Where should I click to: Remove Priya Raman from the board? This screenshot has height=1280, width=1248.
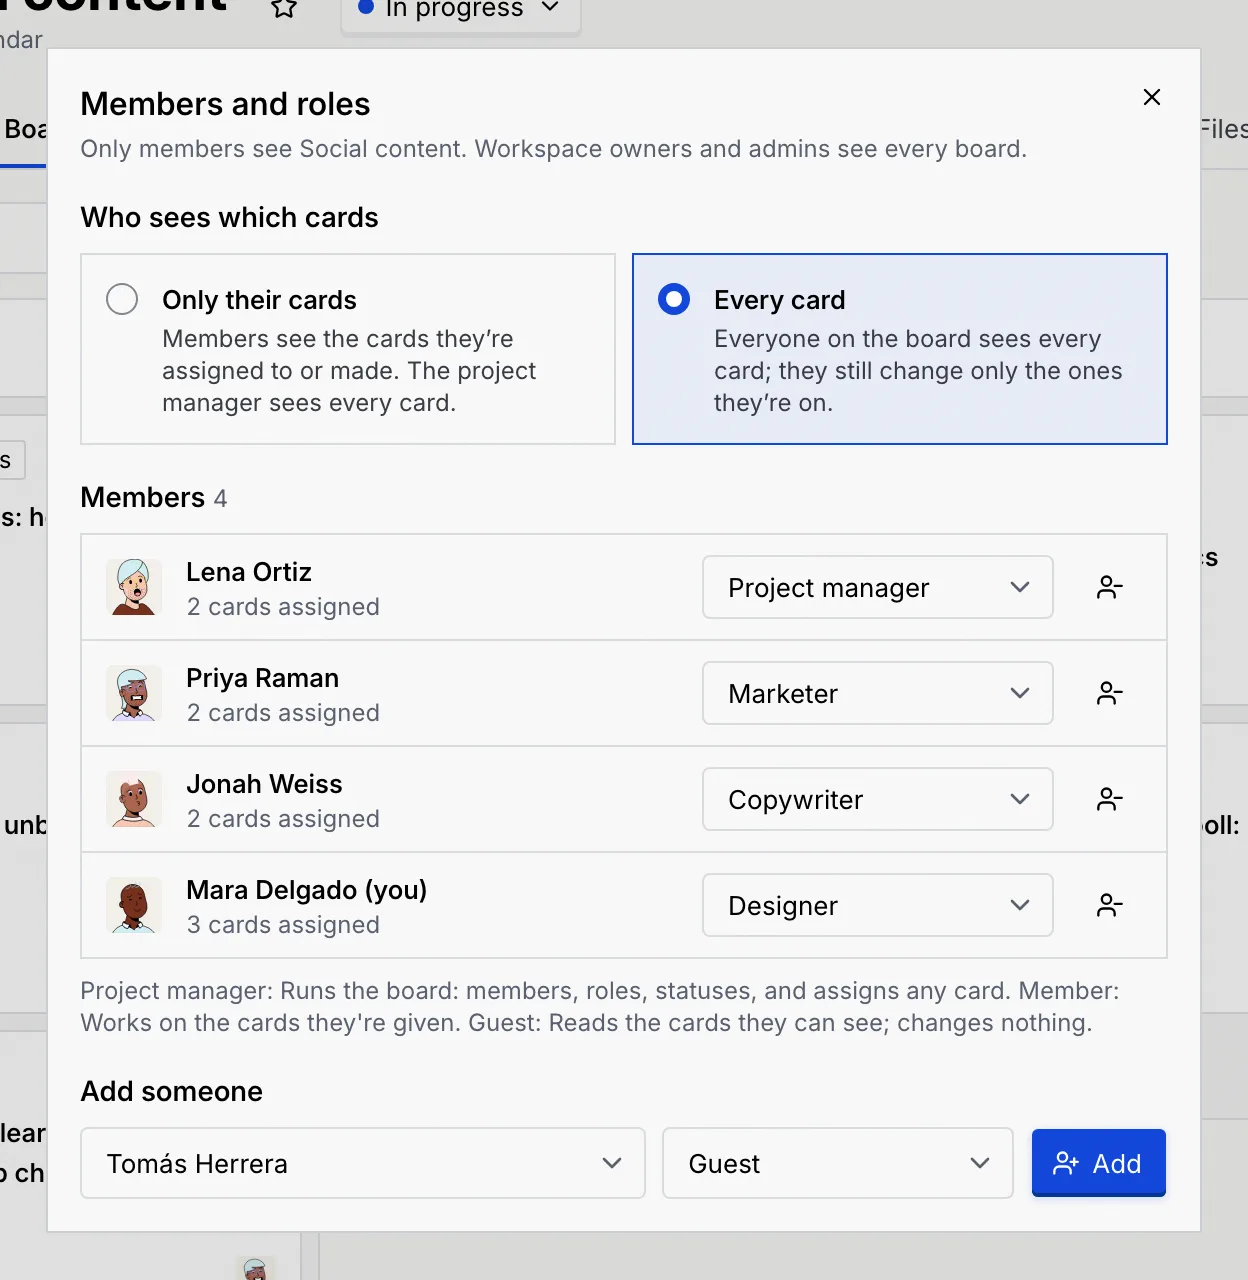coord(1110,693)
